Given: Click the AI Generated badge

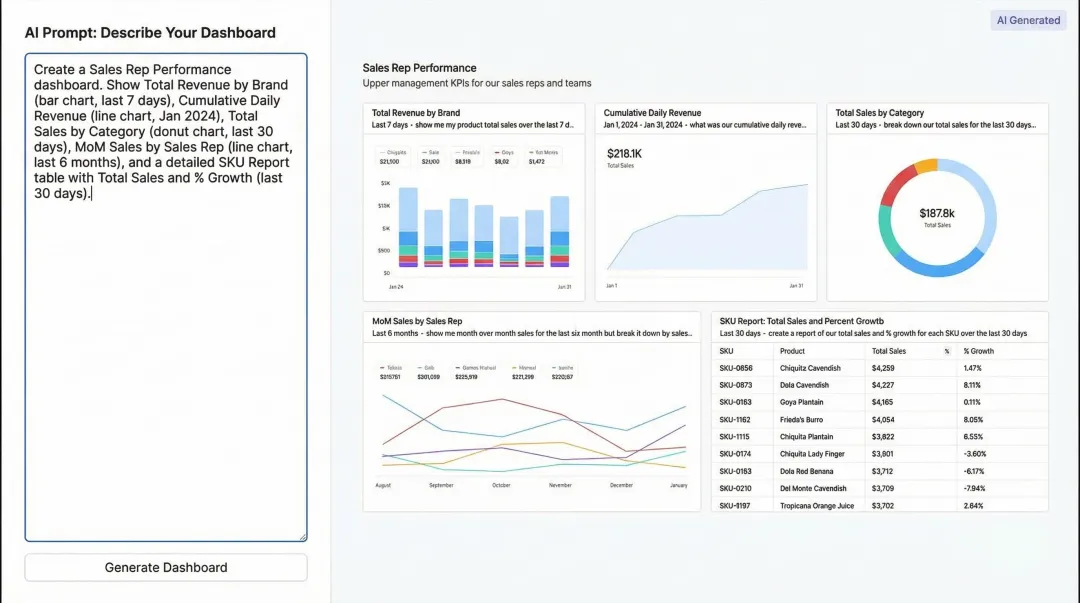Looking at the screenshot, I should pos(1027,20).
